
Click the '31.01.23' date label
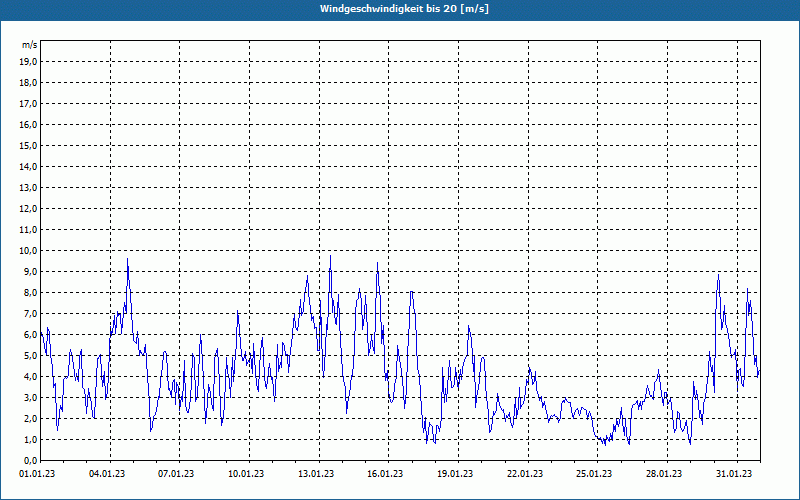734,474
